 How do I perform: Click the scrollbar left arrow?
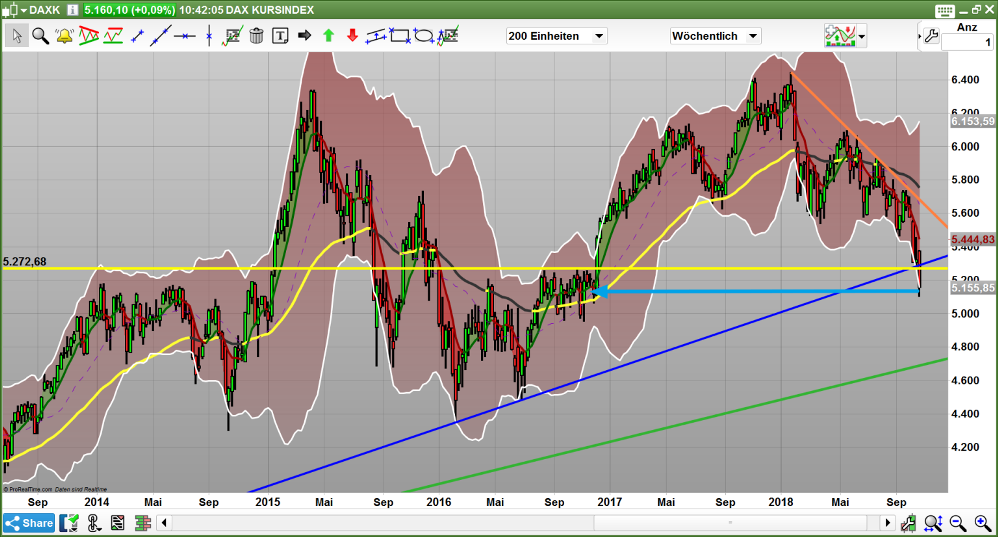tap(164, 523)
